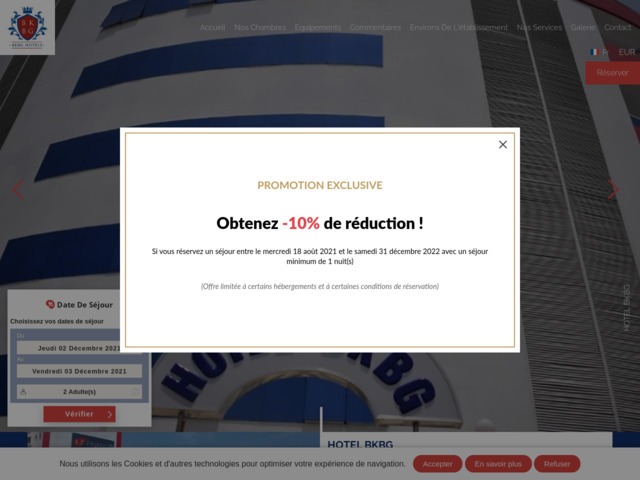640x480 pixels.
Task: Accept cookies with the Accepter button
Action: [x=438, y=464]
